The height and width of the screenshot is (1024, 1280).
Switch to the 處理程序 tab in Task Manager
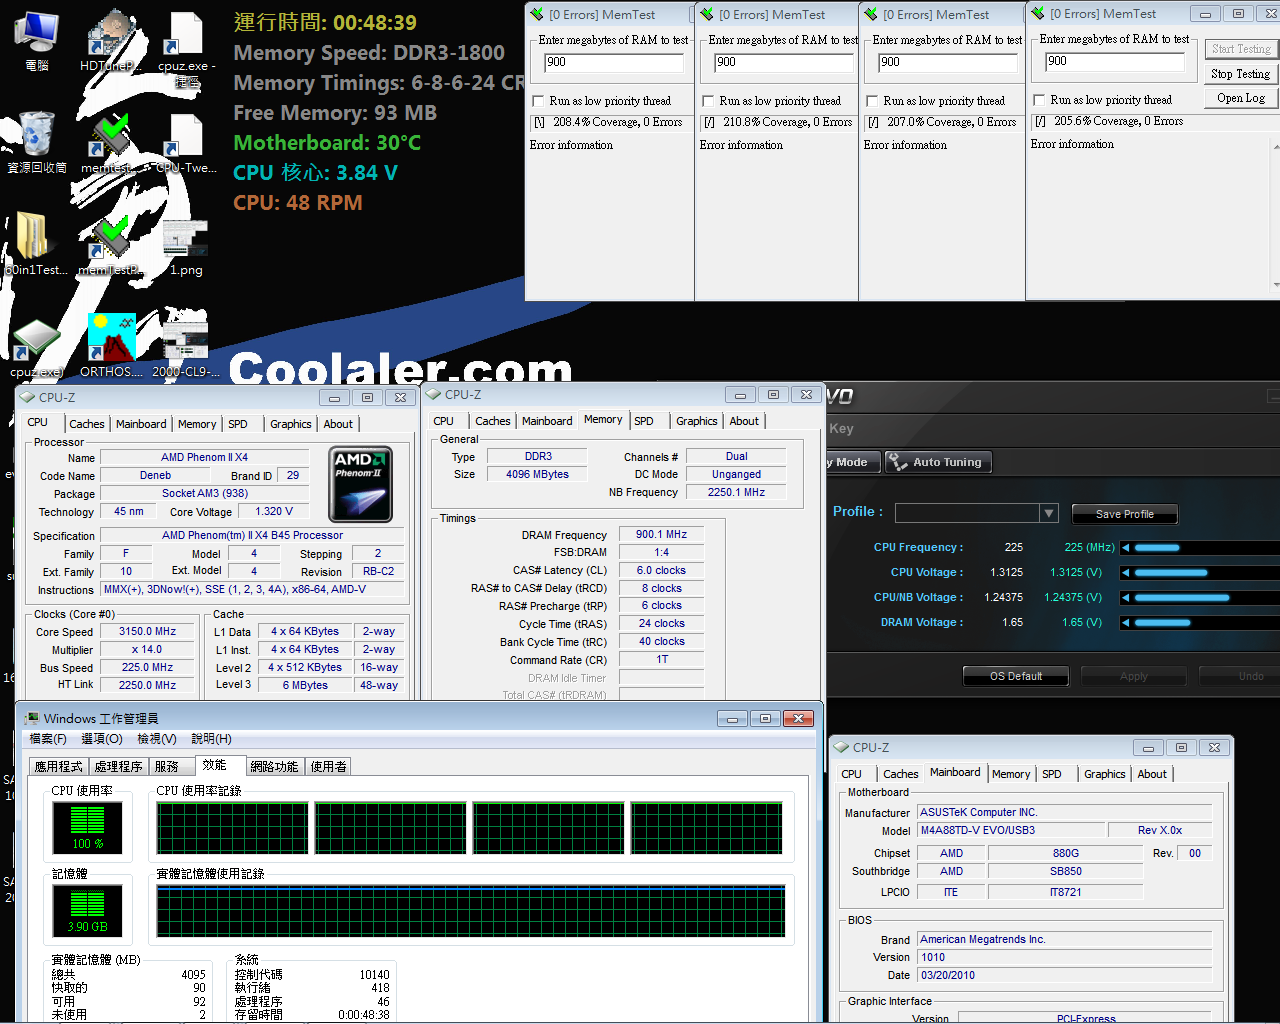pos(118,767)
